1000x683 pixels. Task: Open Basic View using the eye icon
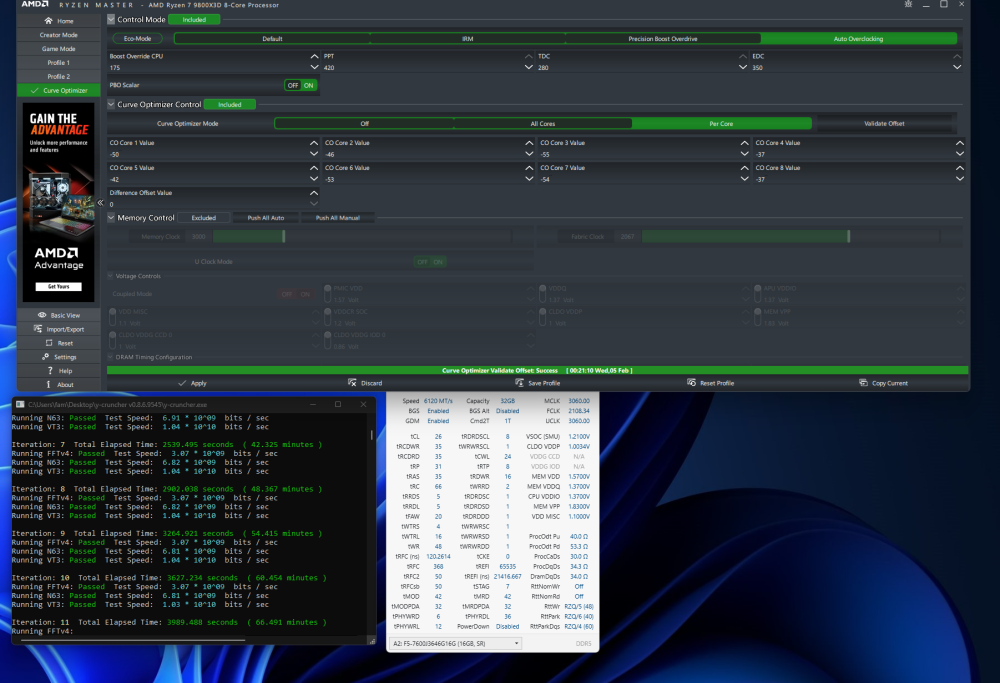point(42,315)
